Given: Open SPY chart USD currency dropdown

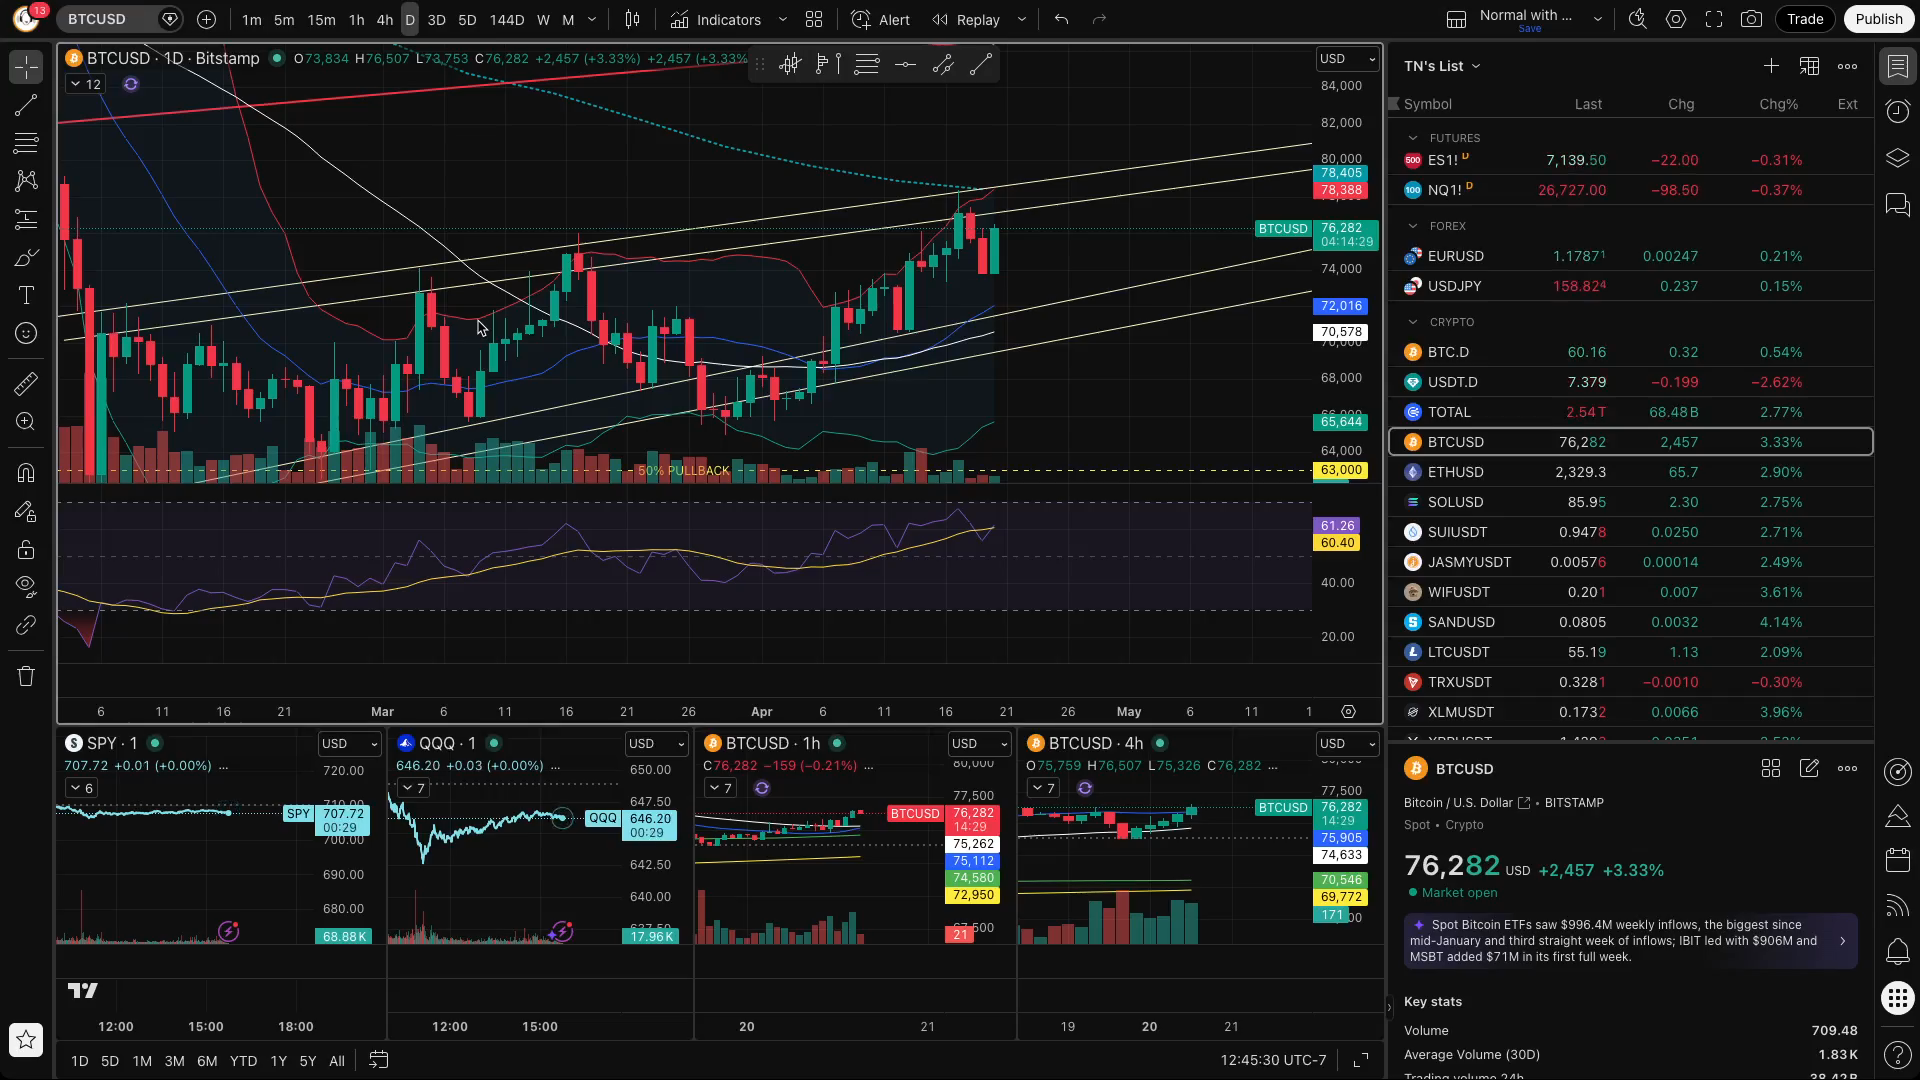Looking at the screenshot, I should [x=349, y=743].
